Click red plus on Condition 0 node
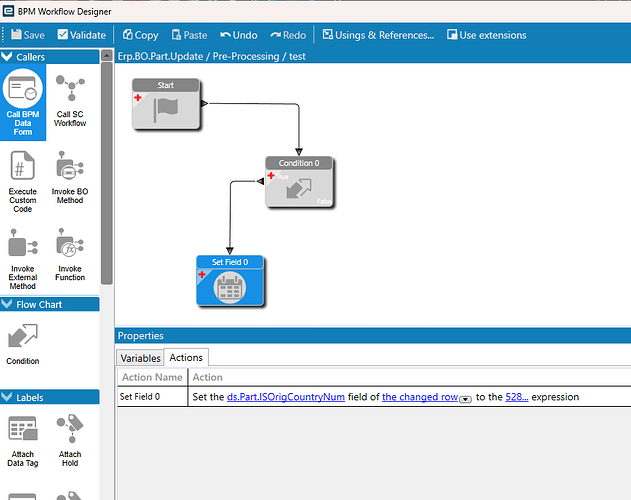Image resolution: width=631 pixels, height=500 pixels. 271,176
